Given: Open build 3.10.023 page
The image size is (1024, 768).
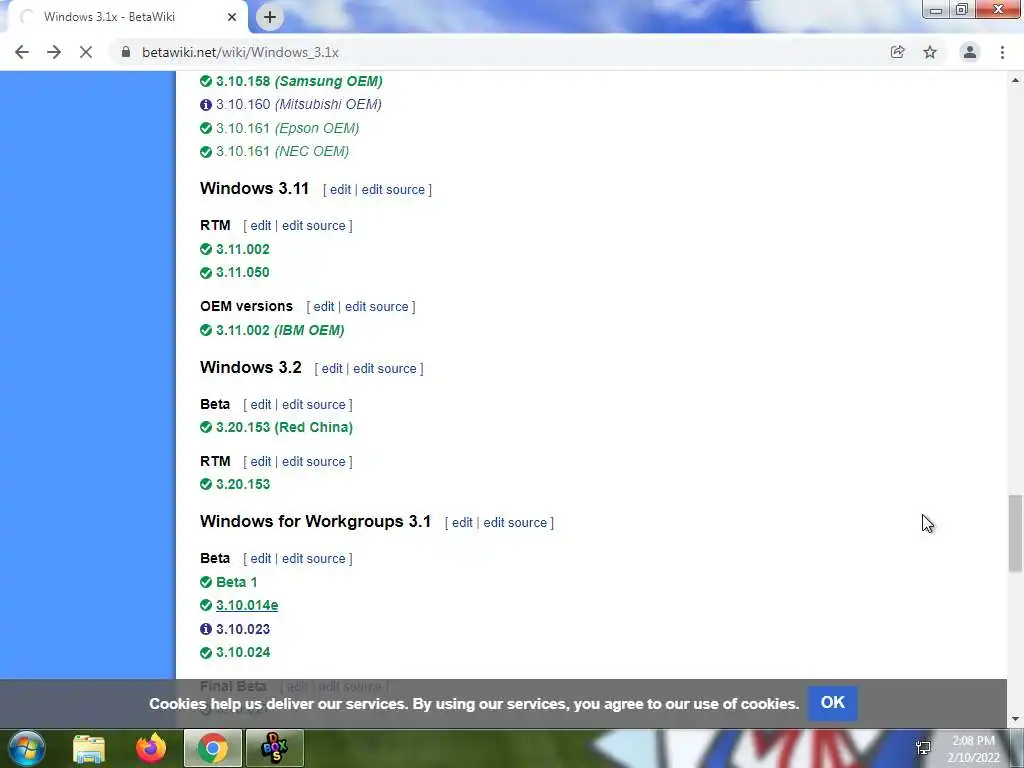Looking at the screenshot, I should pyautogui.click(x=243, y=629).
